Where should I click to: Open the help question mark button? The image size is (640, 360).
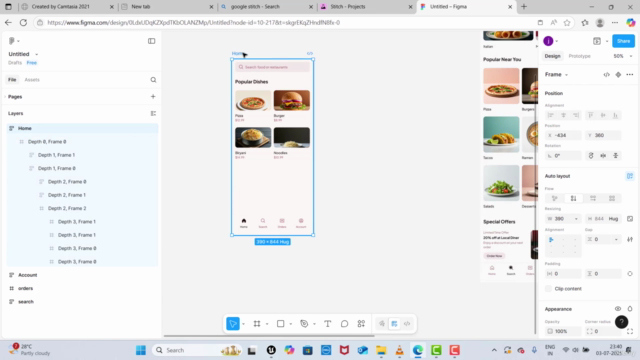click(x=621, y=322)
